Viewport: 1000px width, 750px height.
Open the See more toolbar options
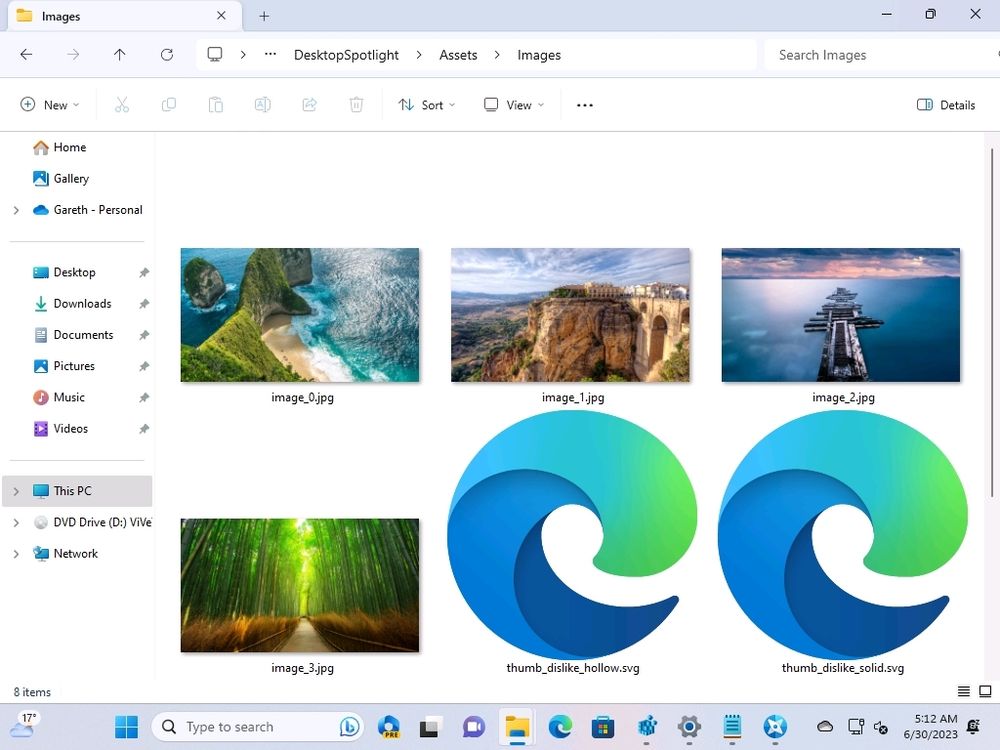click(x=585, y=105)
